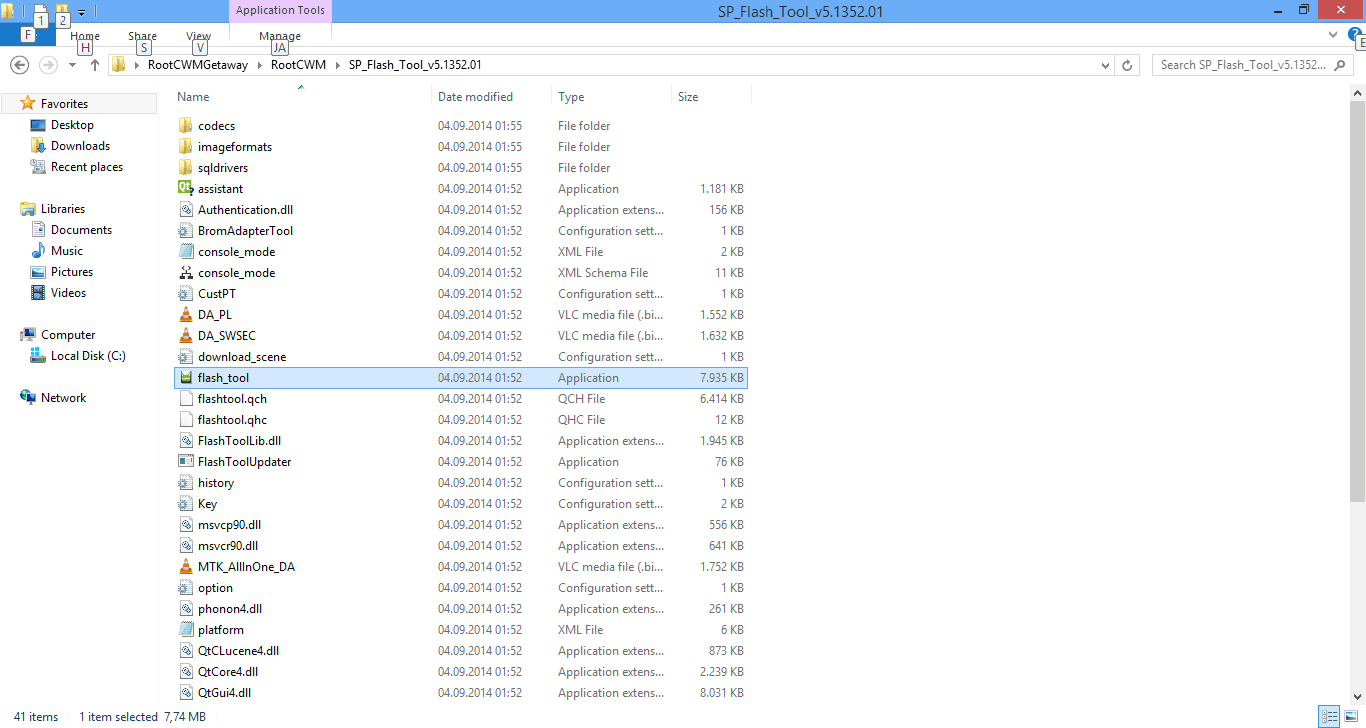Click the flash_tool application icon
The height and width of the screenshot is (728, 1366).
pyautogui.click(x=185, y=378)
